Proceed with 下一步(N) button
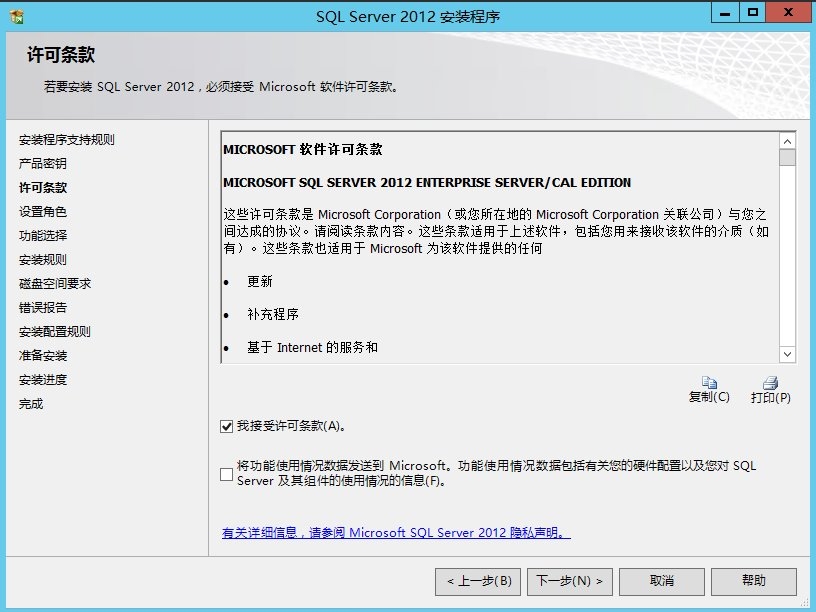Screen dimensions: 816x612 (570, 581)
